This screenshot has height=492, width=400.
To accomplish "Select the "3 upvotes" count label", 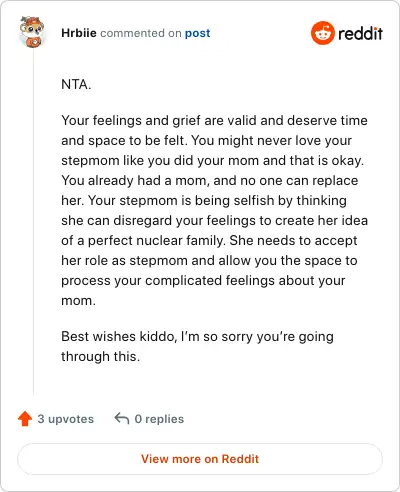I will coord(65,419).
